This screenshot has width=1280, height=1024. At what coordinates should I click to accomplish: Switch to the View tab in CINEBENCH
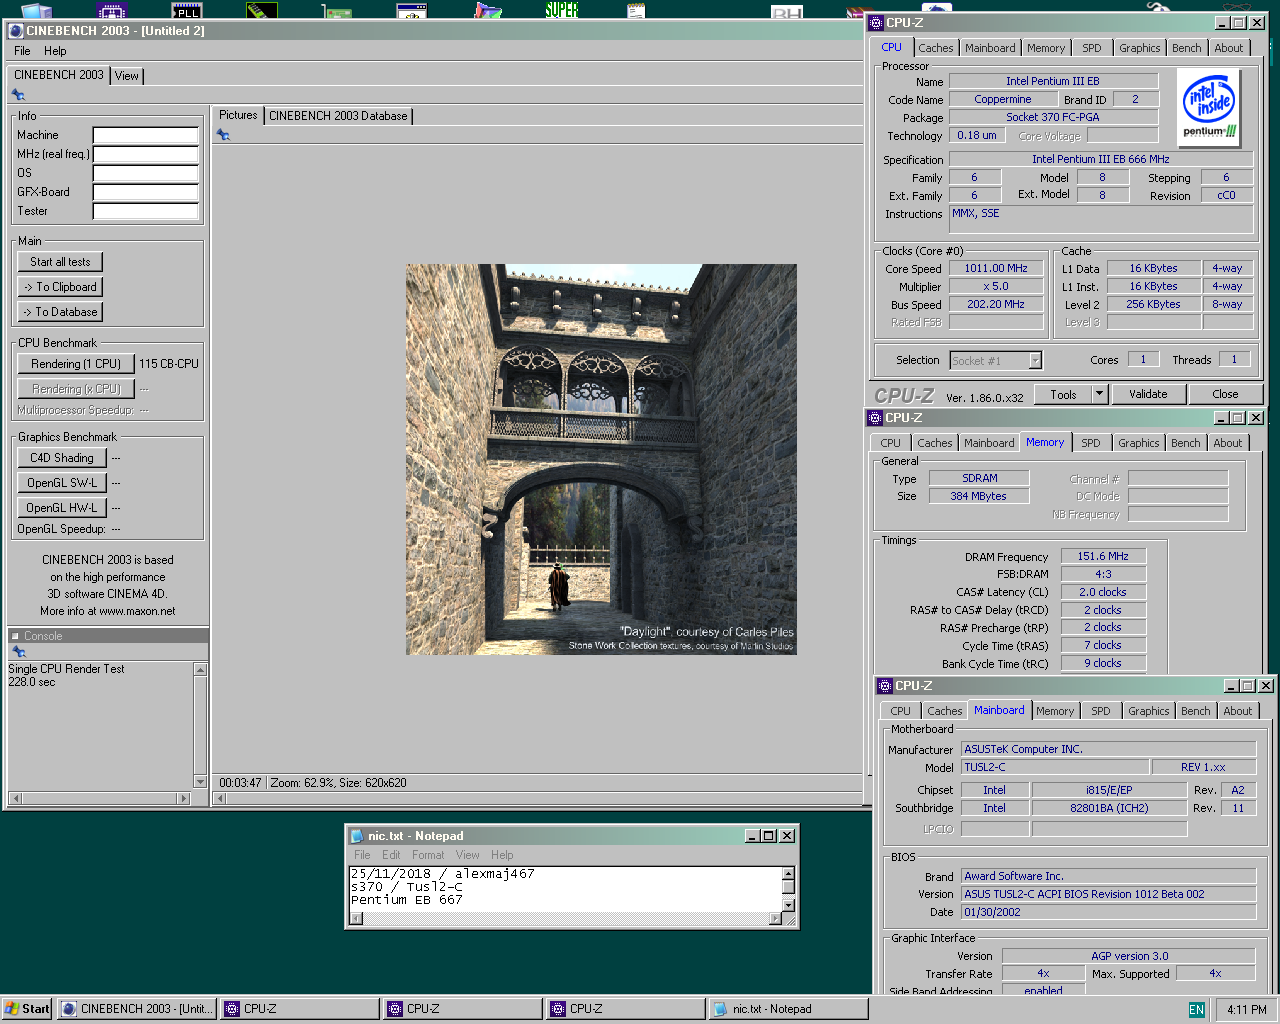point(127,76)
